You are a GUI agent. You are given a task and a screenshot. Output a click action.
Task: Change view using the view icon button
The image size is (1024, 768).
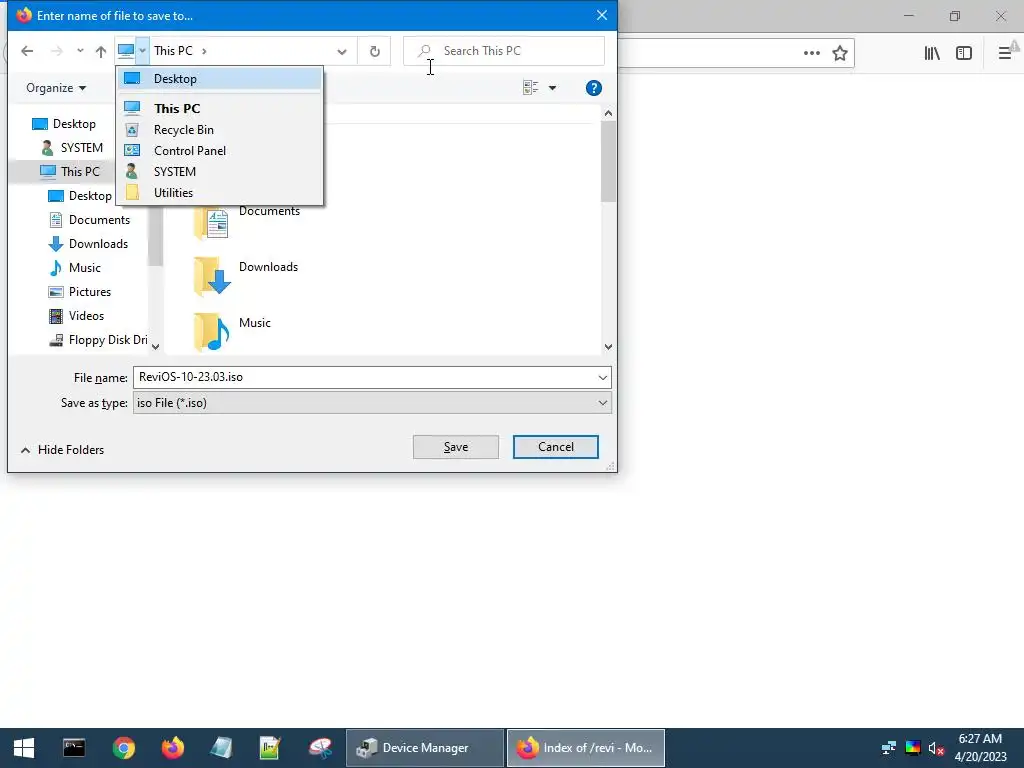(530, 88)
